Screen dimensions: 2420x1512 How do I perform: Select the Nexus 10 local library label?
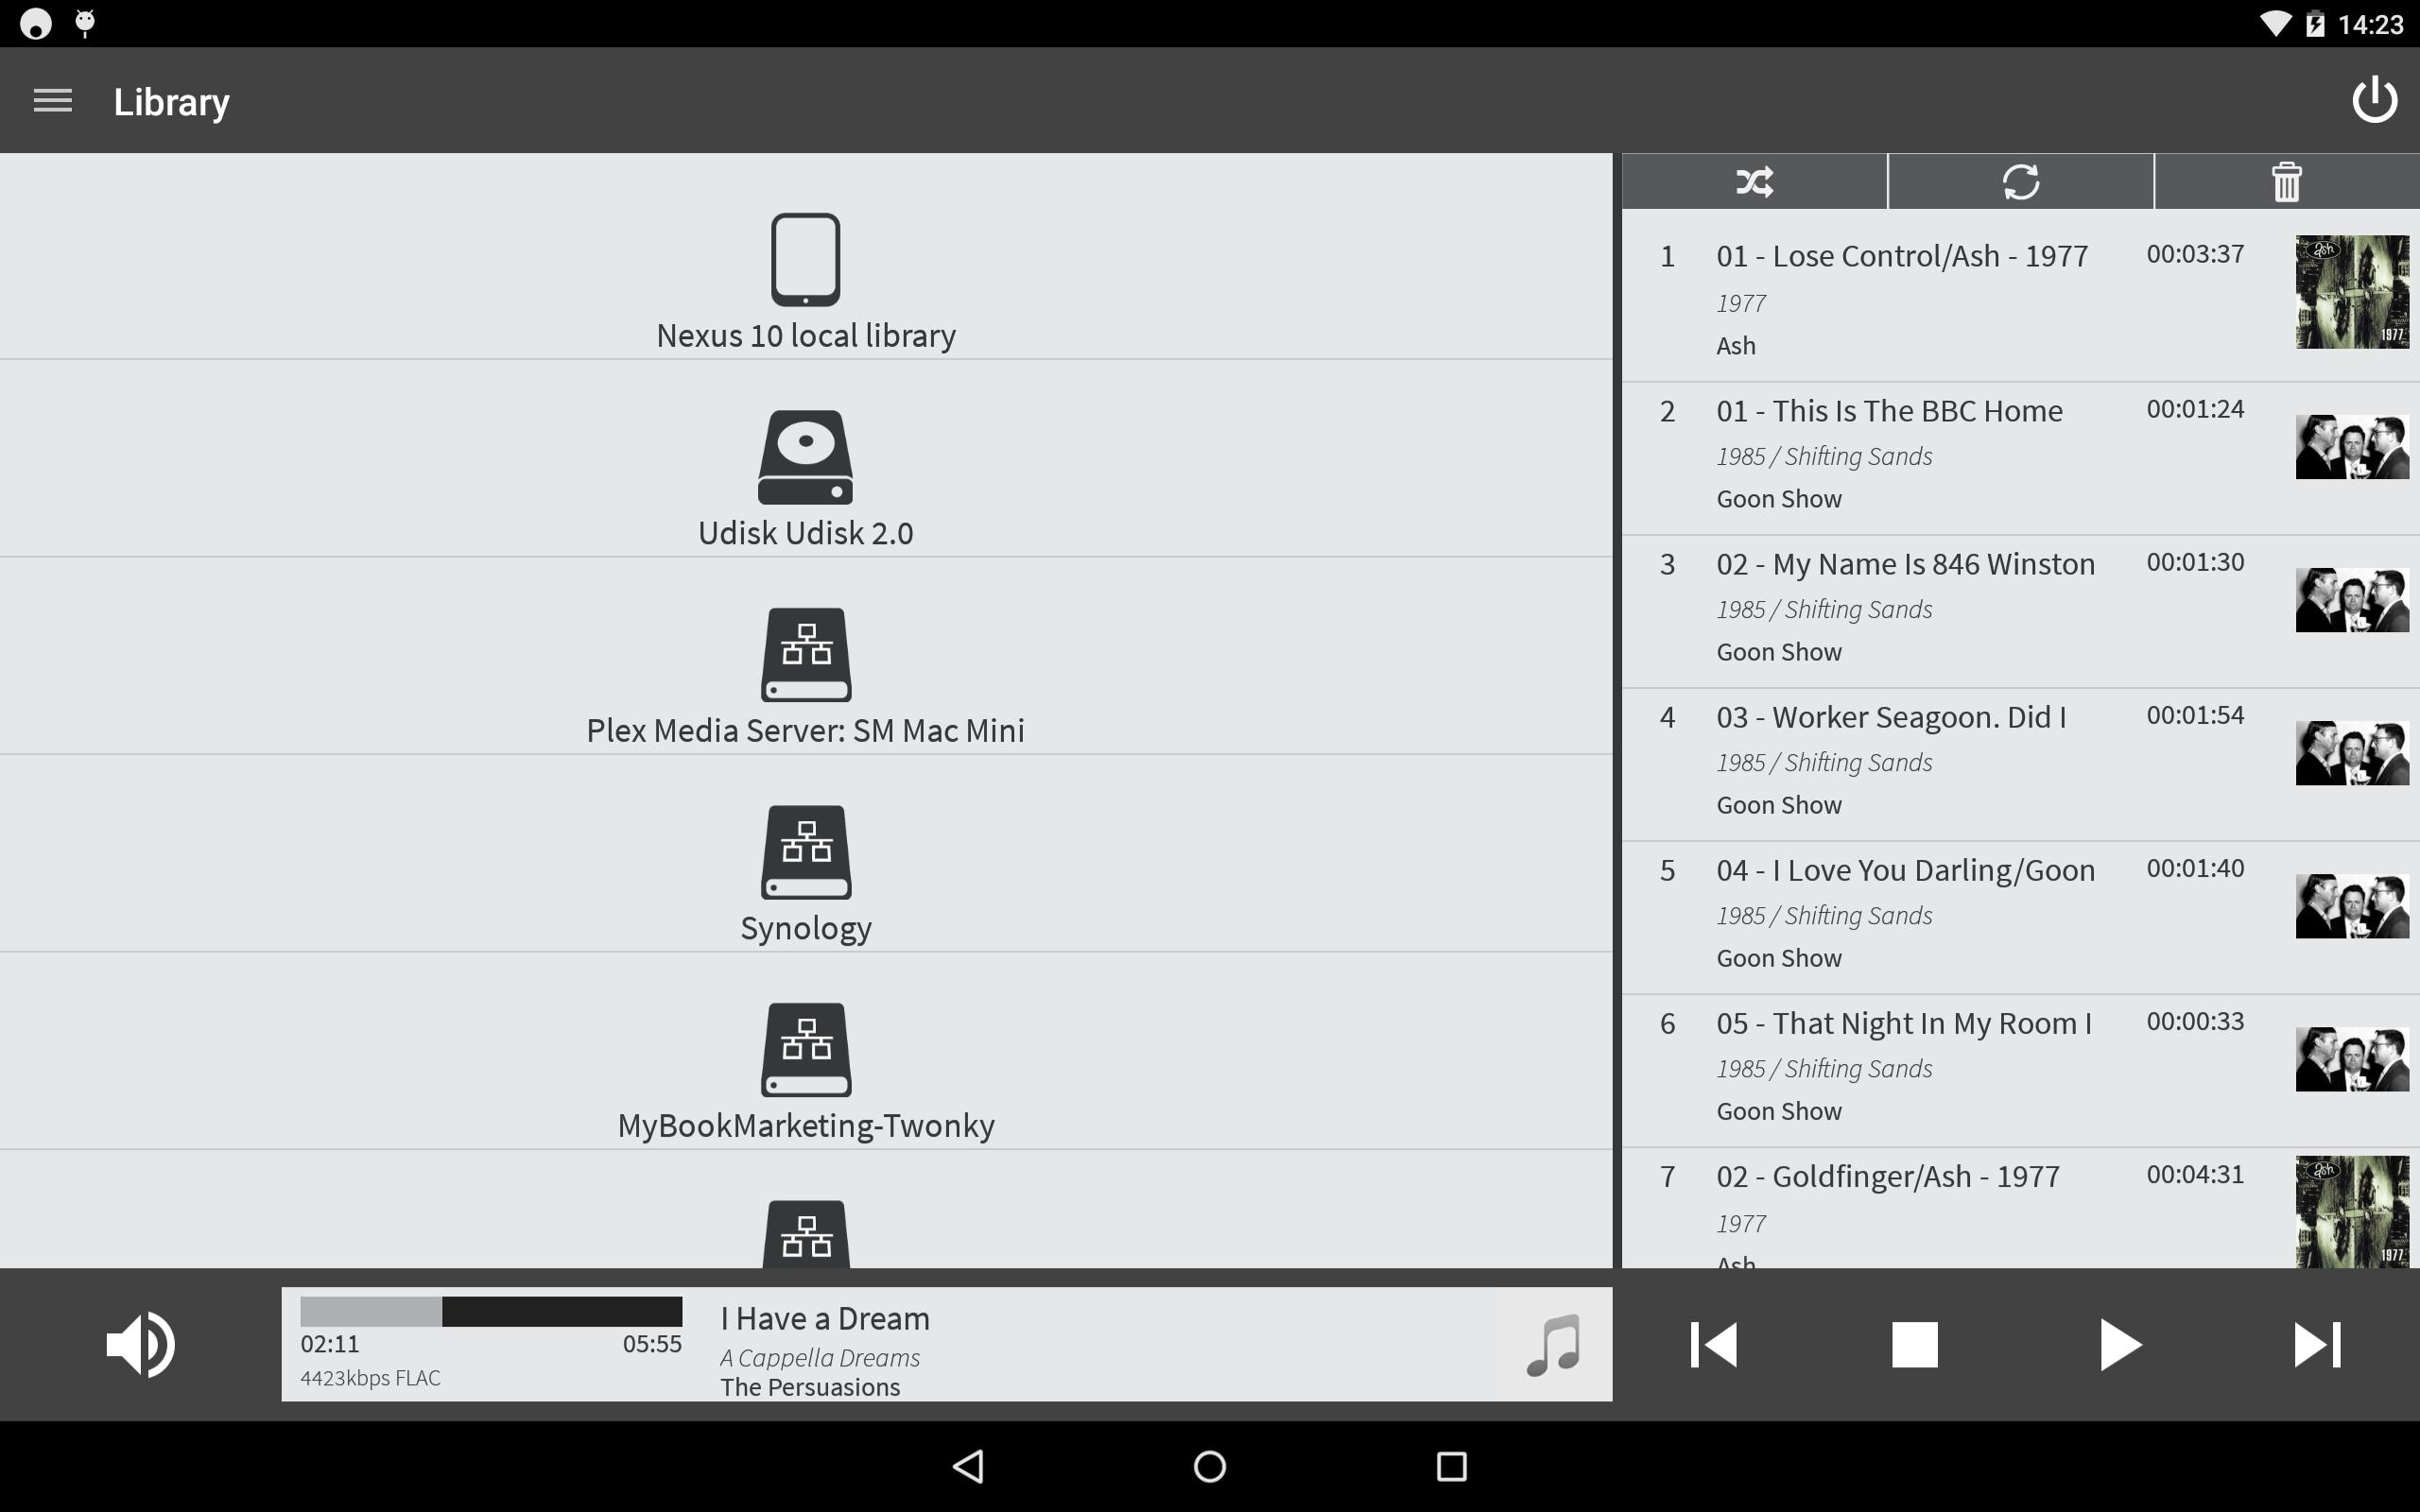pos(805,335)
